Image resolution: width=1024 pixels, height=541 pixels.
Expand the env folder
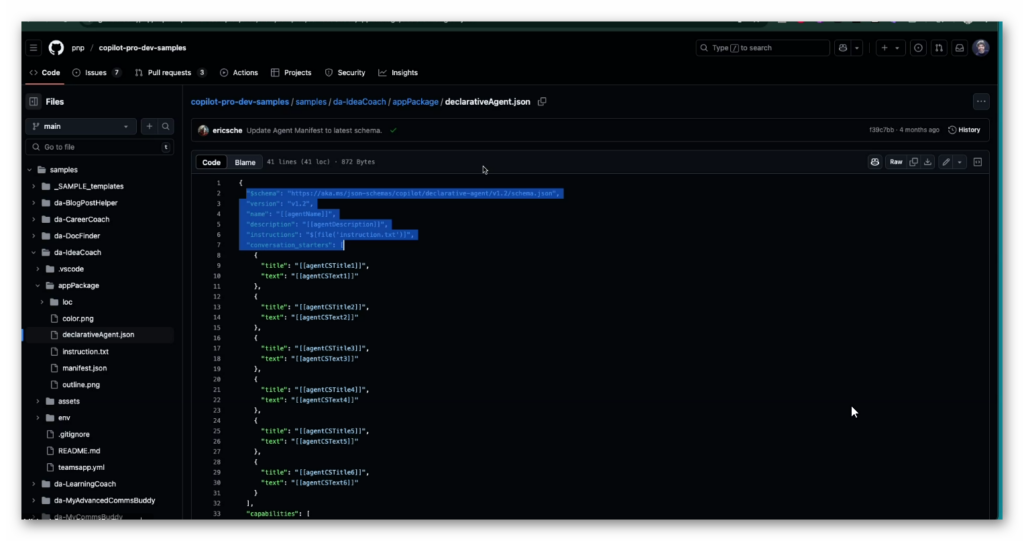coord(38,418)
